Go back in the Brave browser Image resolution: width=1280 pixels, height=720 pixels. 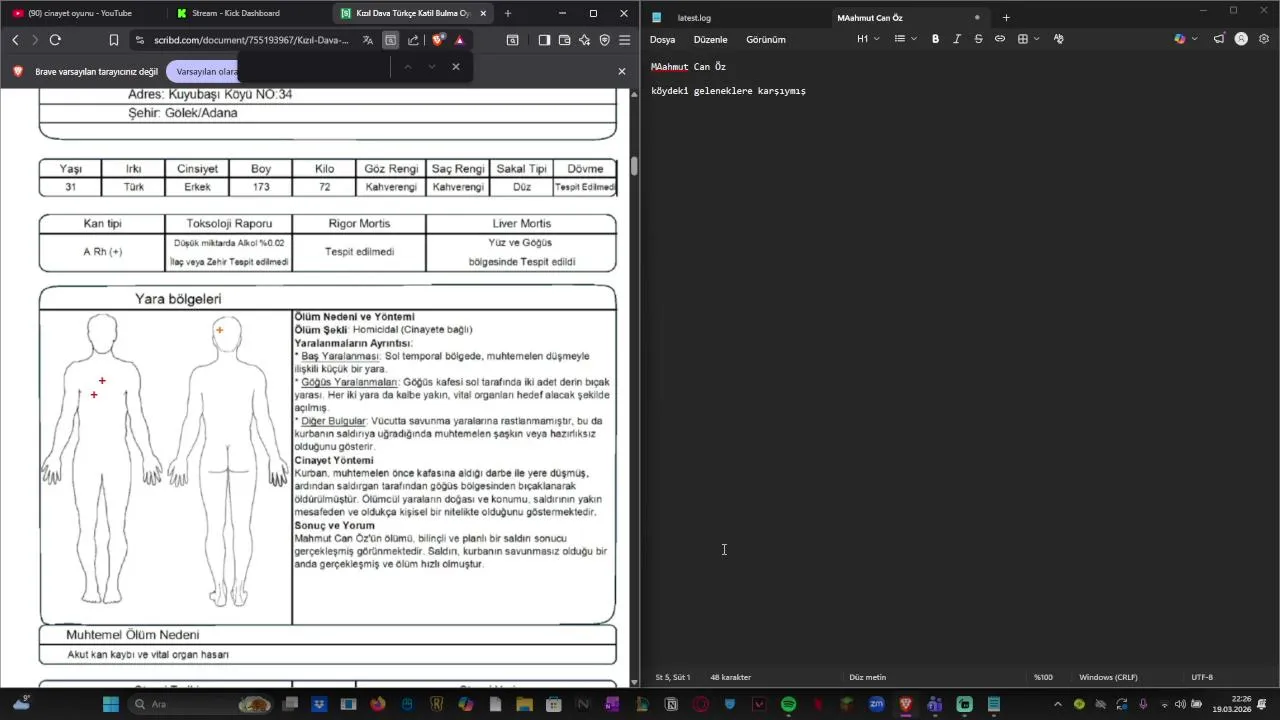[15, 40]
